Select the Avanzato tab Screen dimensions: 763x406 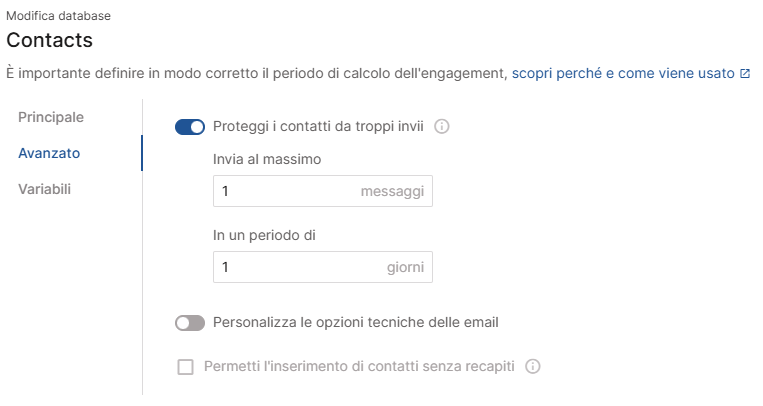tap(50, 153)
